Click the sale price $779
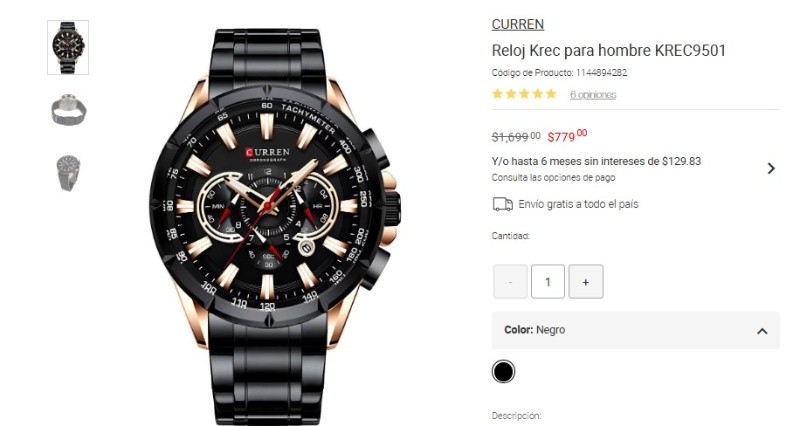The height and width of the screenshot is (426, 800). point(567,136)
